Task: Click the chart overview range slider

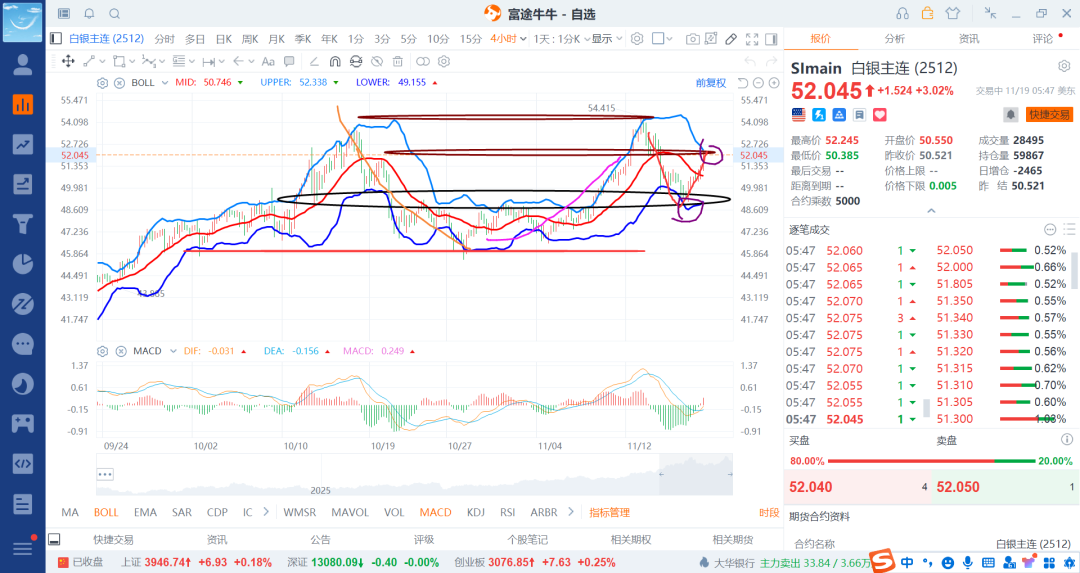Action: click(x=696, y=475)
